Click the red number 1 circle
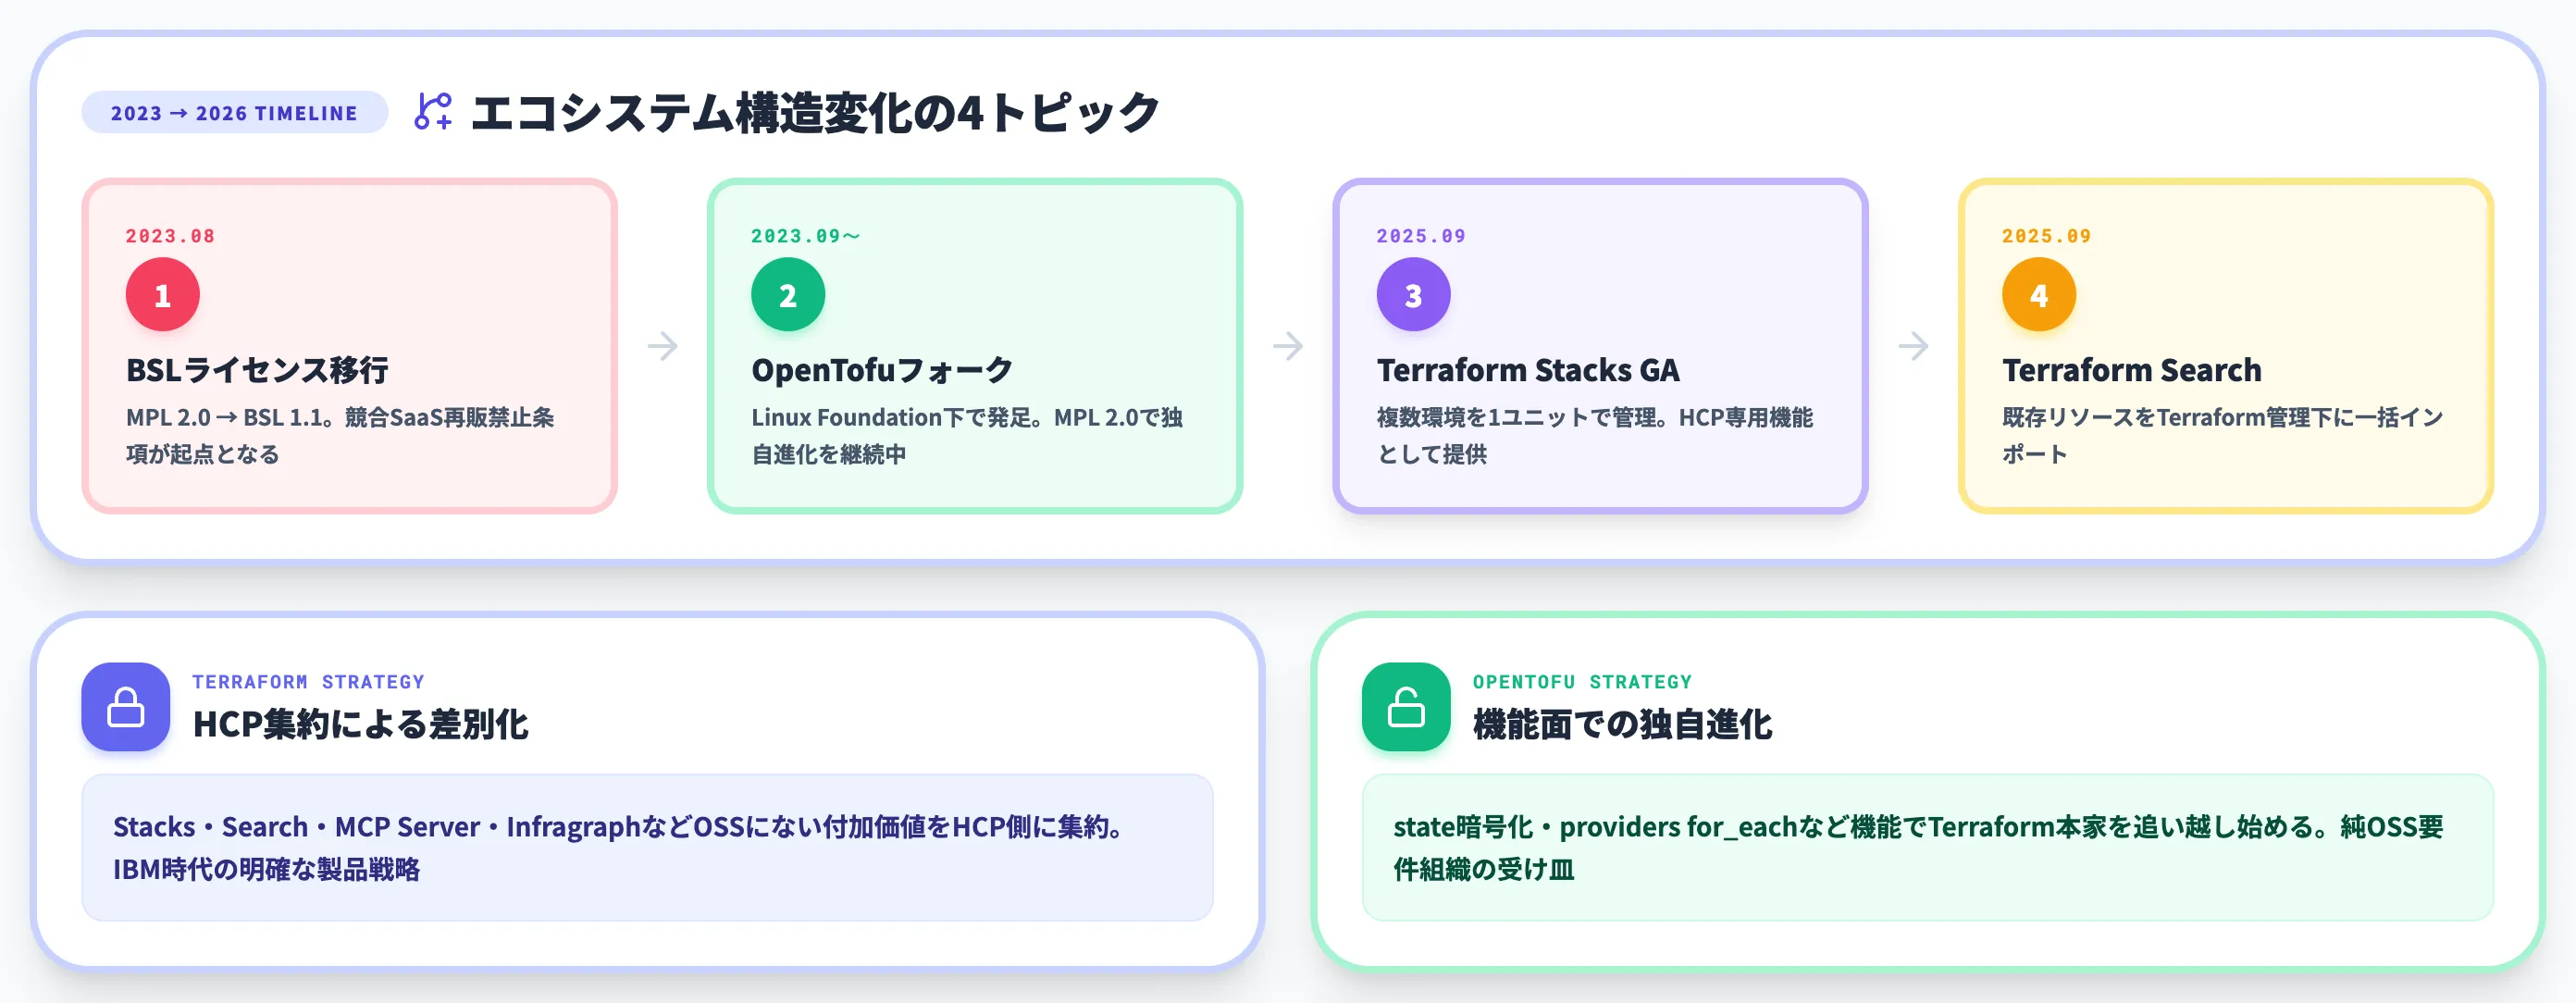Screen dimensions: 2576x1003 pos(162,295)
